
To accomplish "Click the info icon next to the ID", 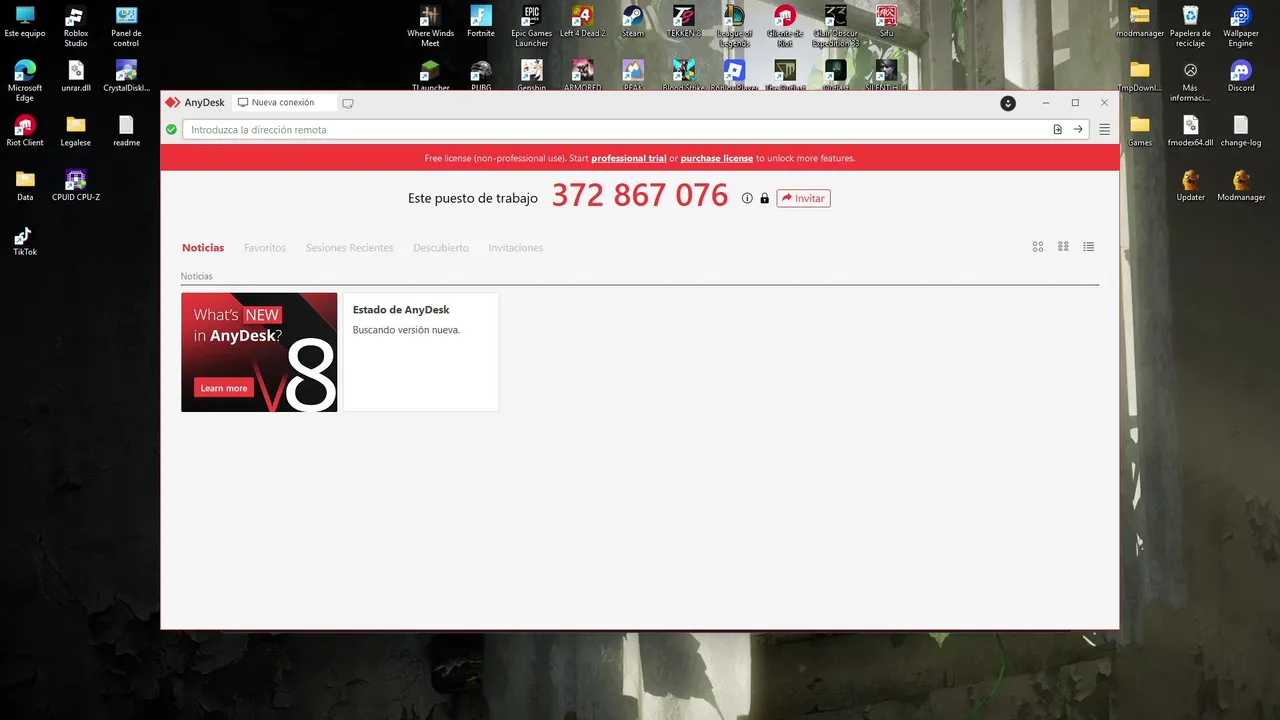I will click(747, 198).
